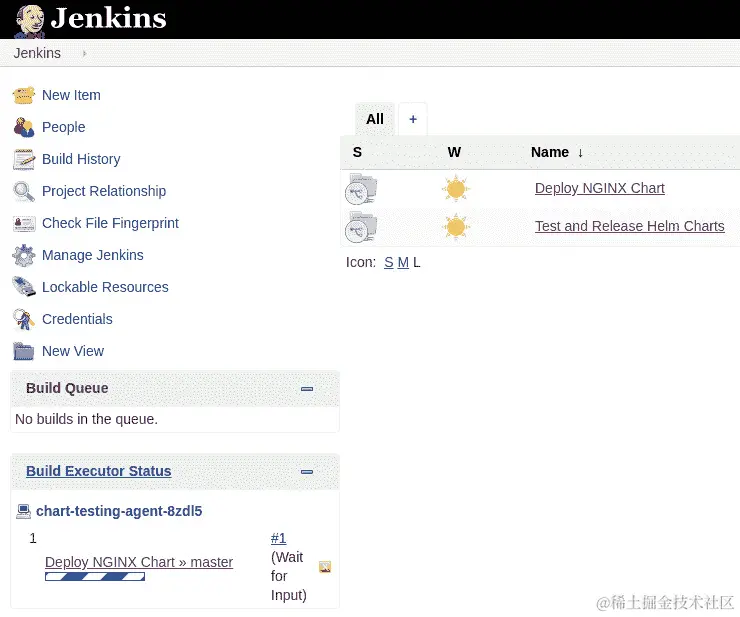Open the People page link
Viewport: 740px width, 617px height.
[64, 127]
